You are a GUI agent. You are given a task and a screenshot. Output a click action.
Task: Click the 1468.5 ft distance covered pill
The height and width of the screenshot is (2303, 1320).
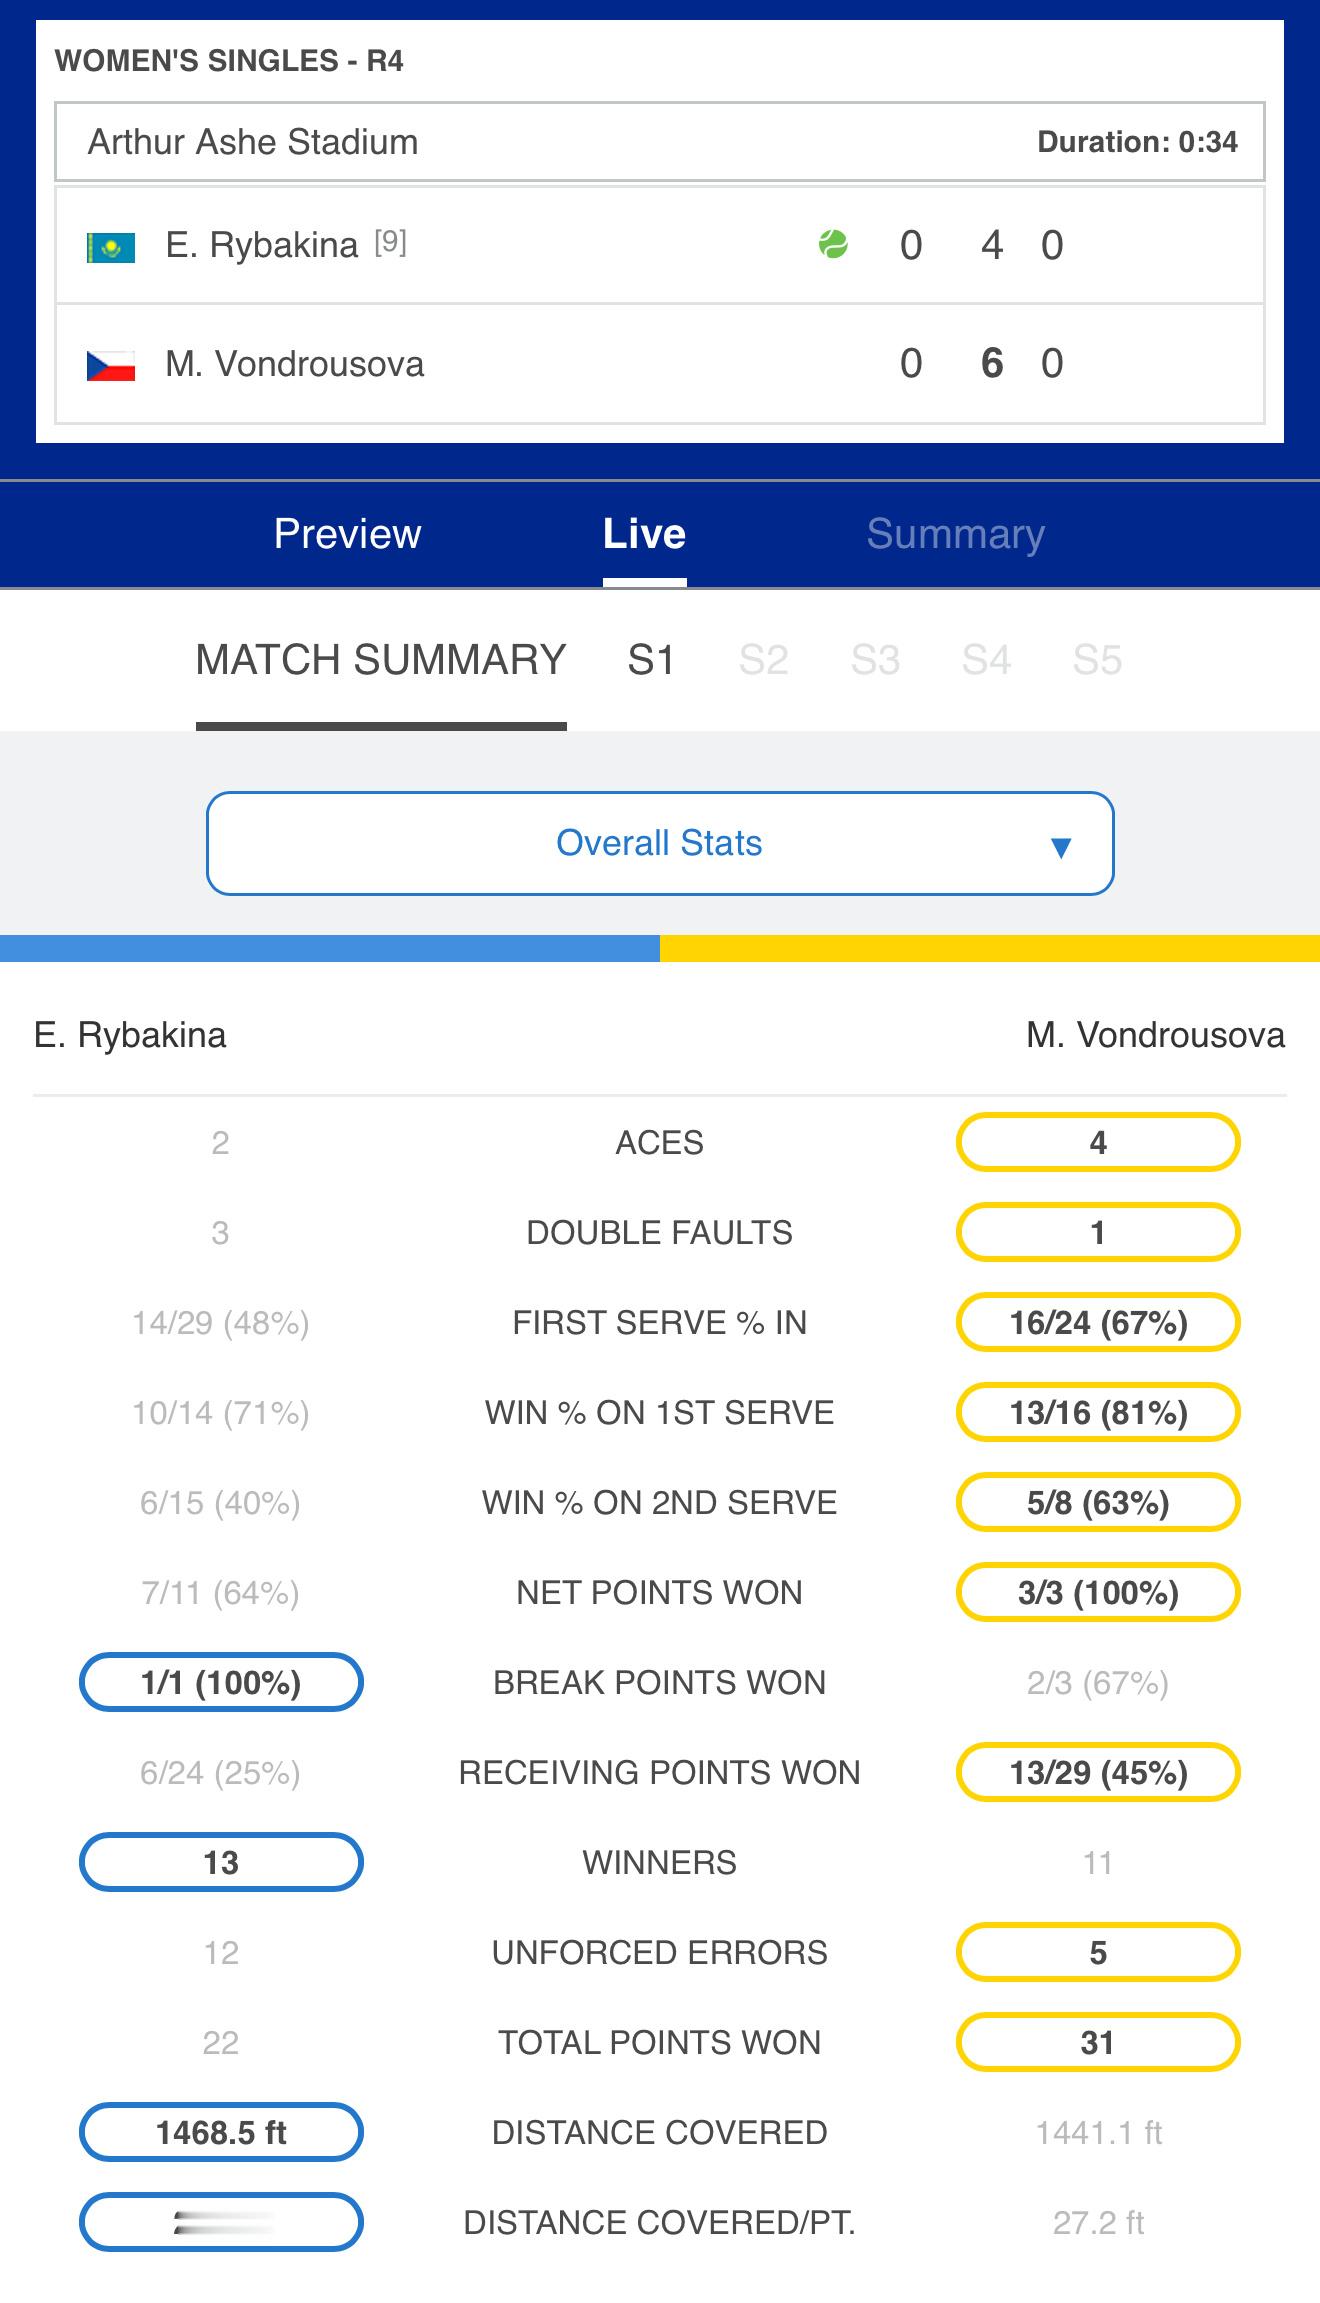pos(221,2132)
